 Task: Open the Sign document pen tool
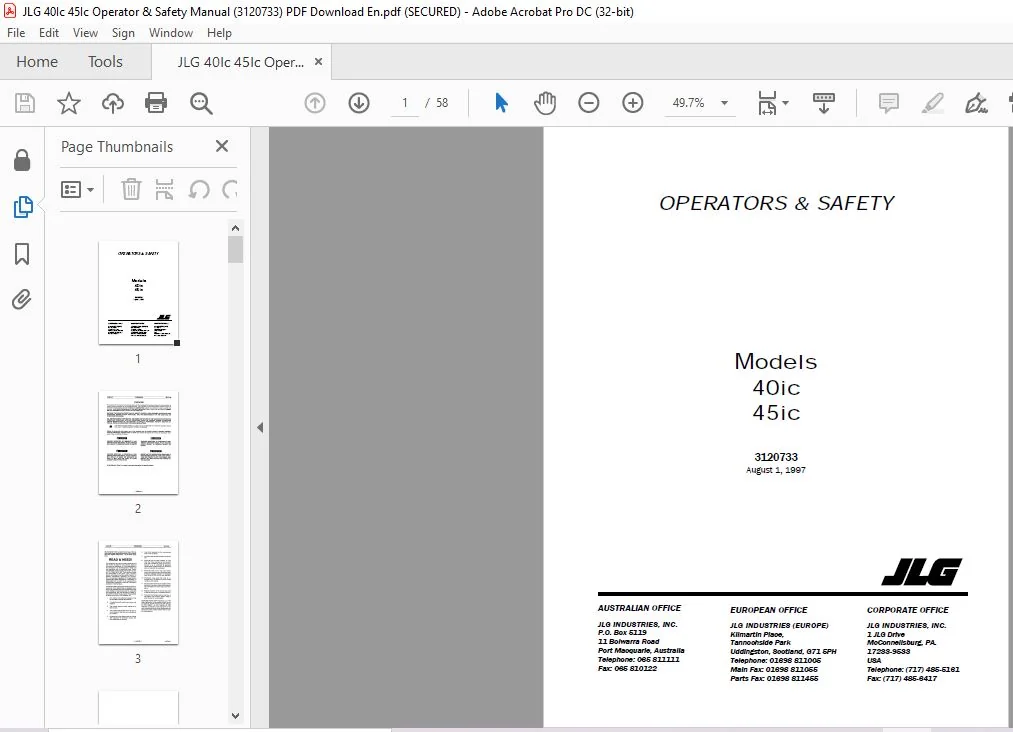point(976,103)
